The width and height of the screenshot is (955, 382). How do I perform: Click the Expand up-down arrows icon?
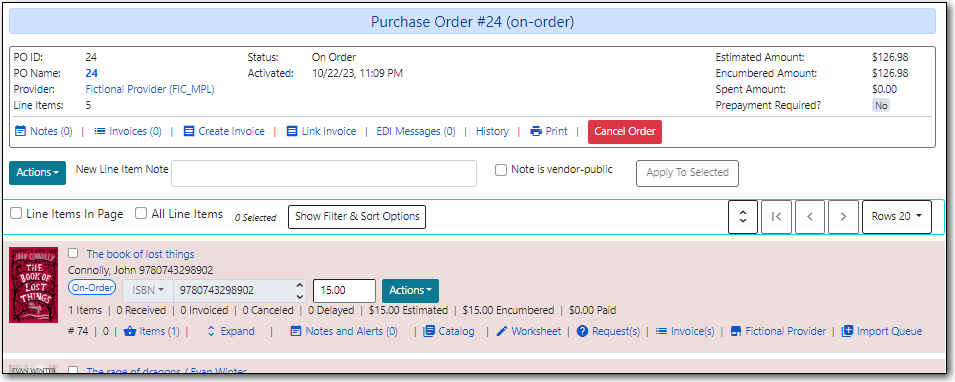pyautogui.click(x=211, y=331)
